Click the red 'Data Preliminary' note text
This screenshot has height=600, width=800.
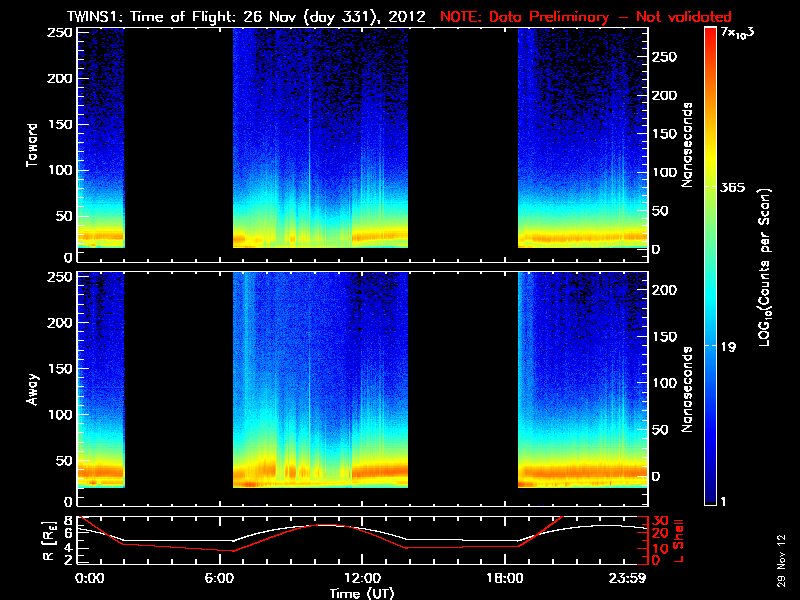point(586,17)
